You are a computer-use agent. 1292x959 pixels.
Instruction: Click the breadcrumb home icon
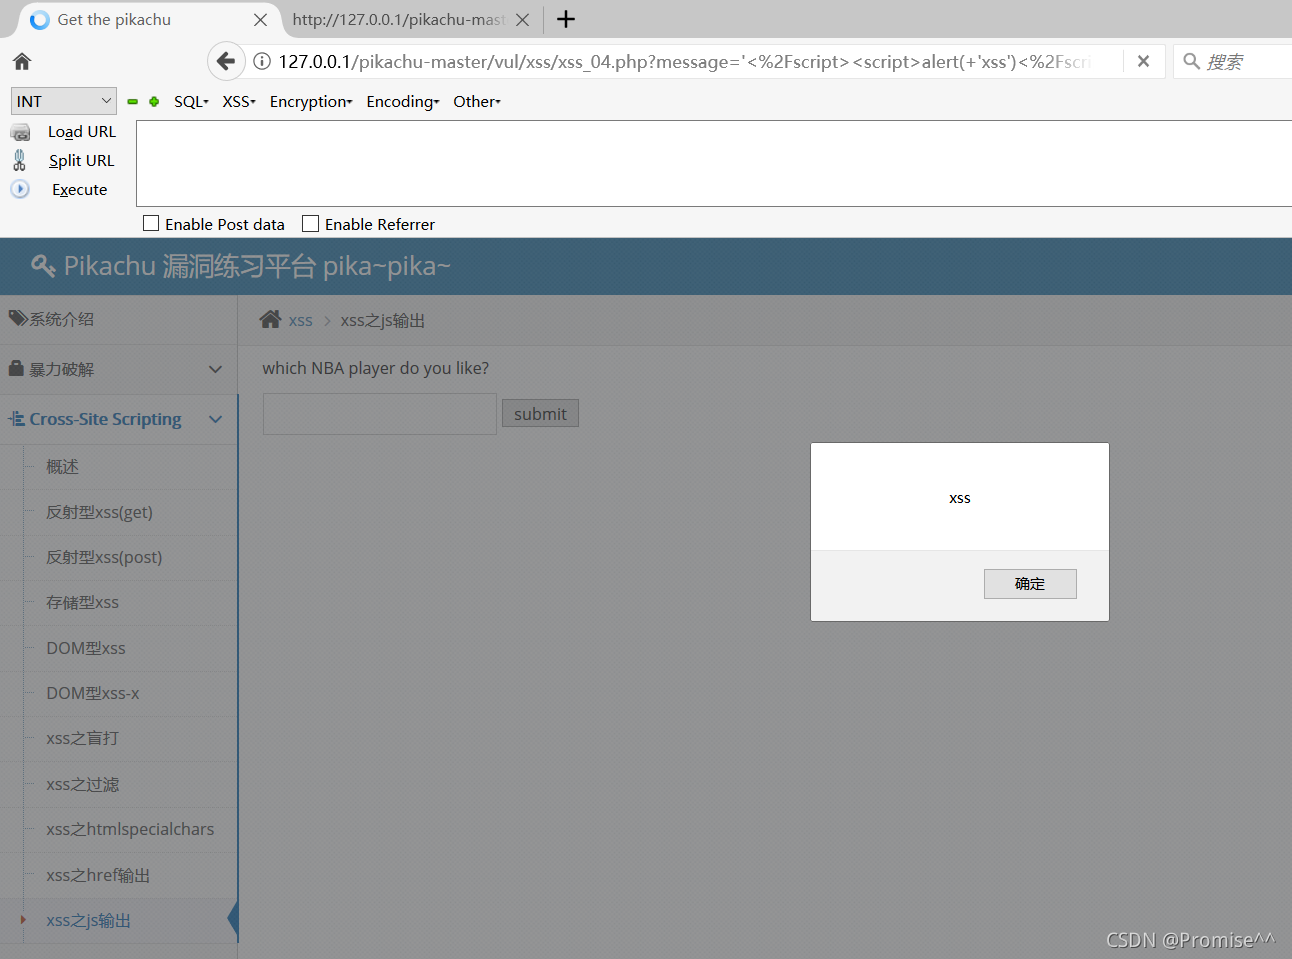(270, 320)
